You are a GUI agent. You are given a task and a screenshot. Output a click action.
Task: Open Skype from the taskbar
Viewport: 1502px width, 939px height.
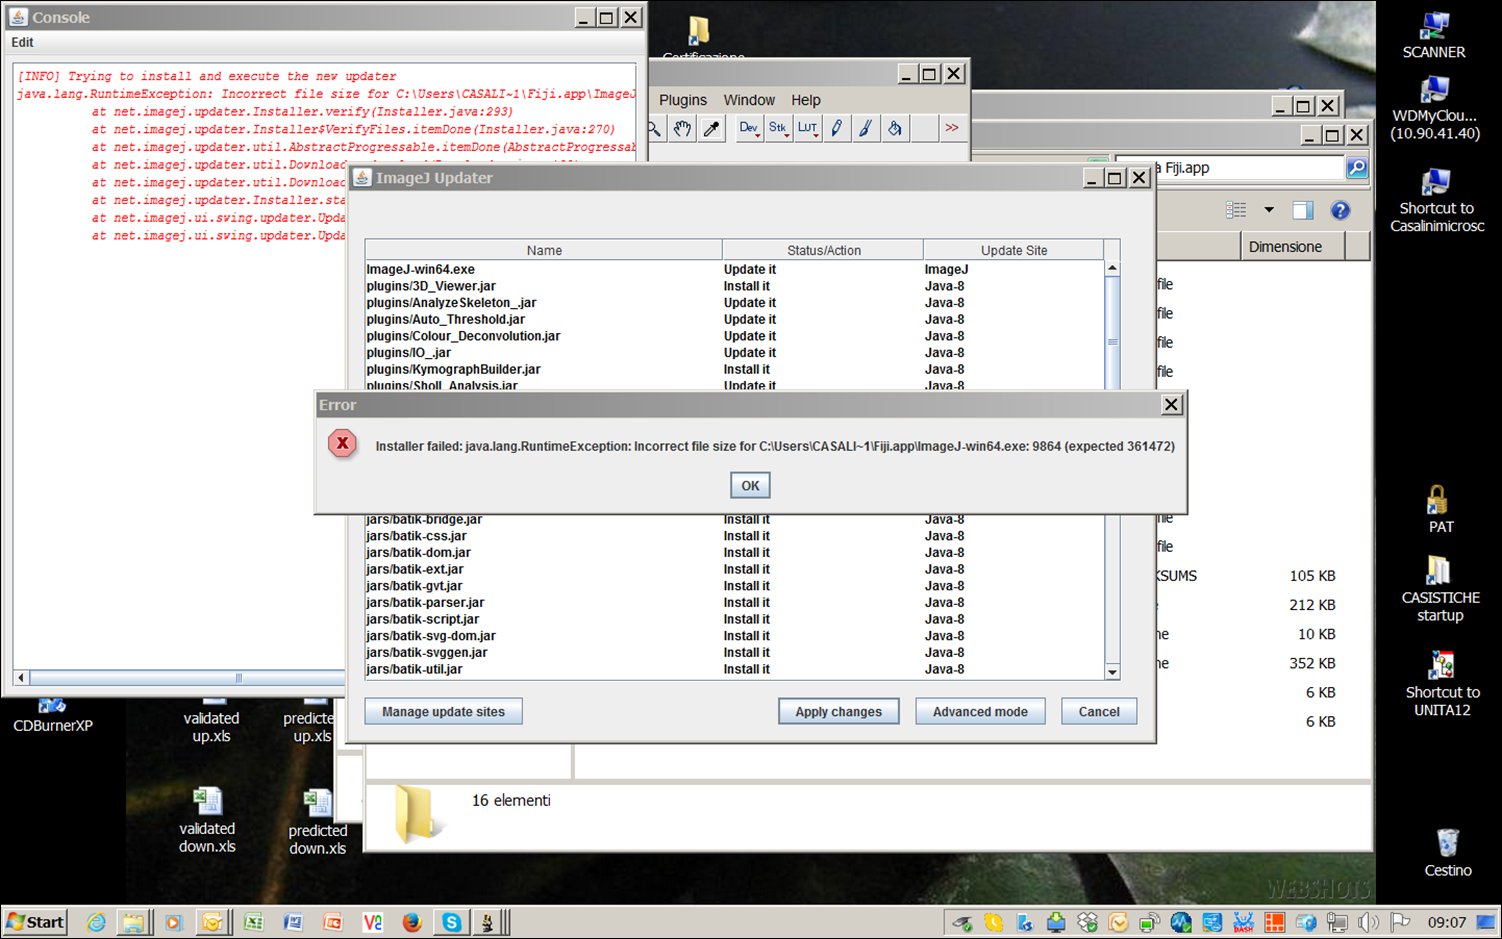point(452,922)
